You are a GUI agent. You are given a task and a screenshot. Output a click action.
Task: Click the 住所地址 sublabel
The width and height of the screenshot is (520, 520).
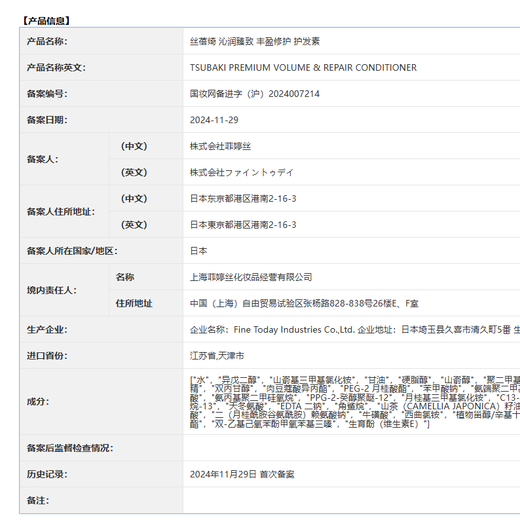pyautogui.click(x=134, y=303)
